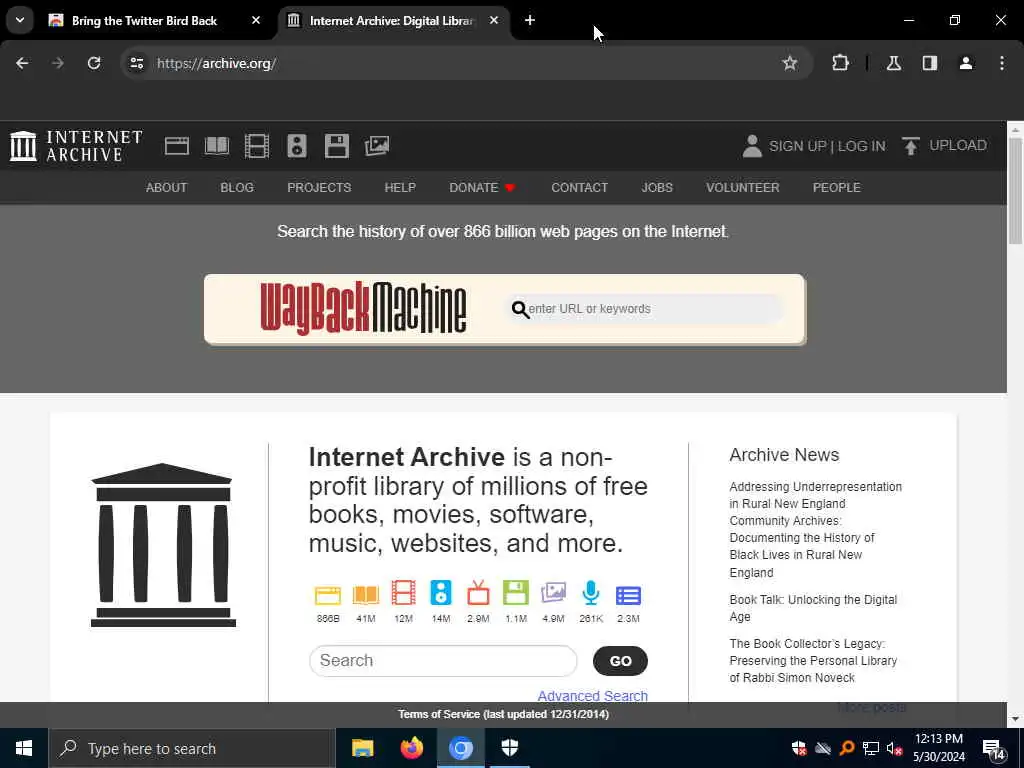The width and height of the screenshot is (1024, 768).
Task: Toggle the browser side panel icon
Action: coord(930,63)
